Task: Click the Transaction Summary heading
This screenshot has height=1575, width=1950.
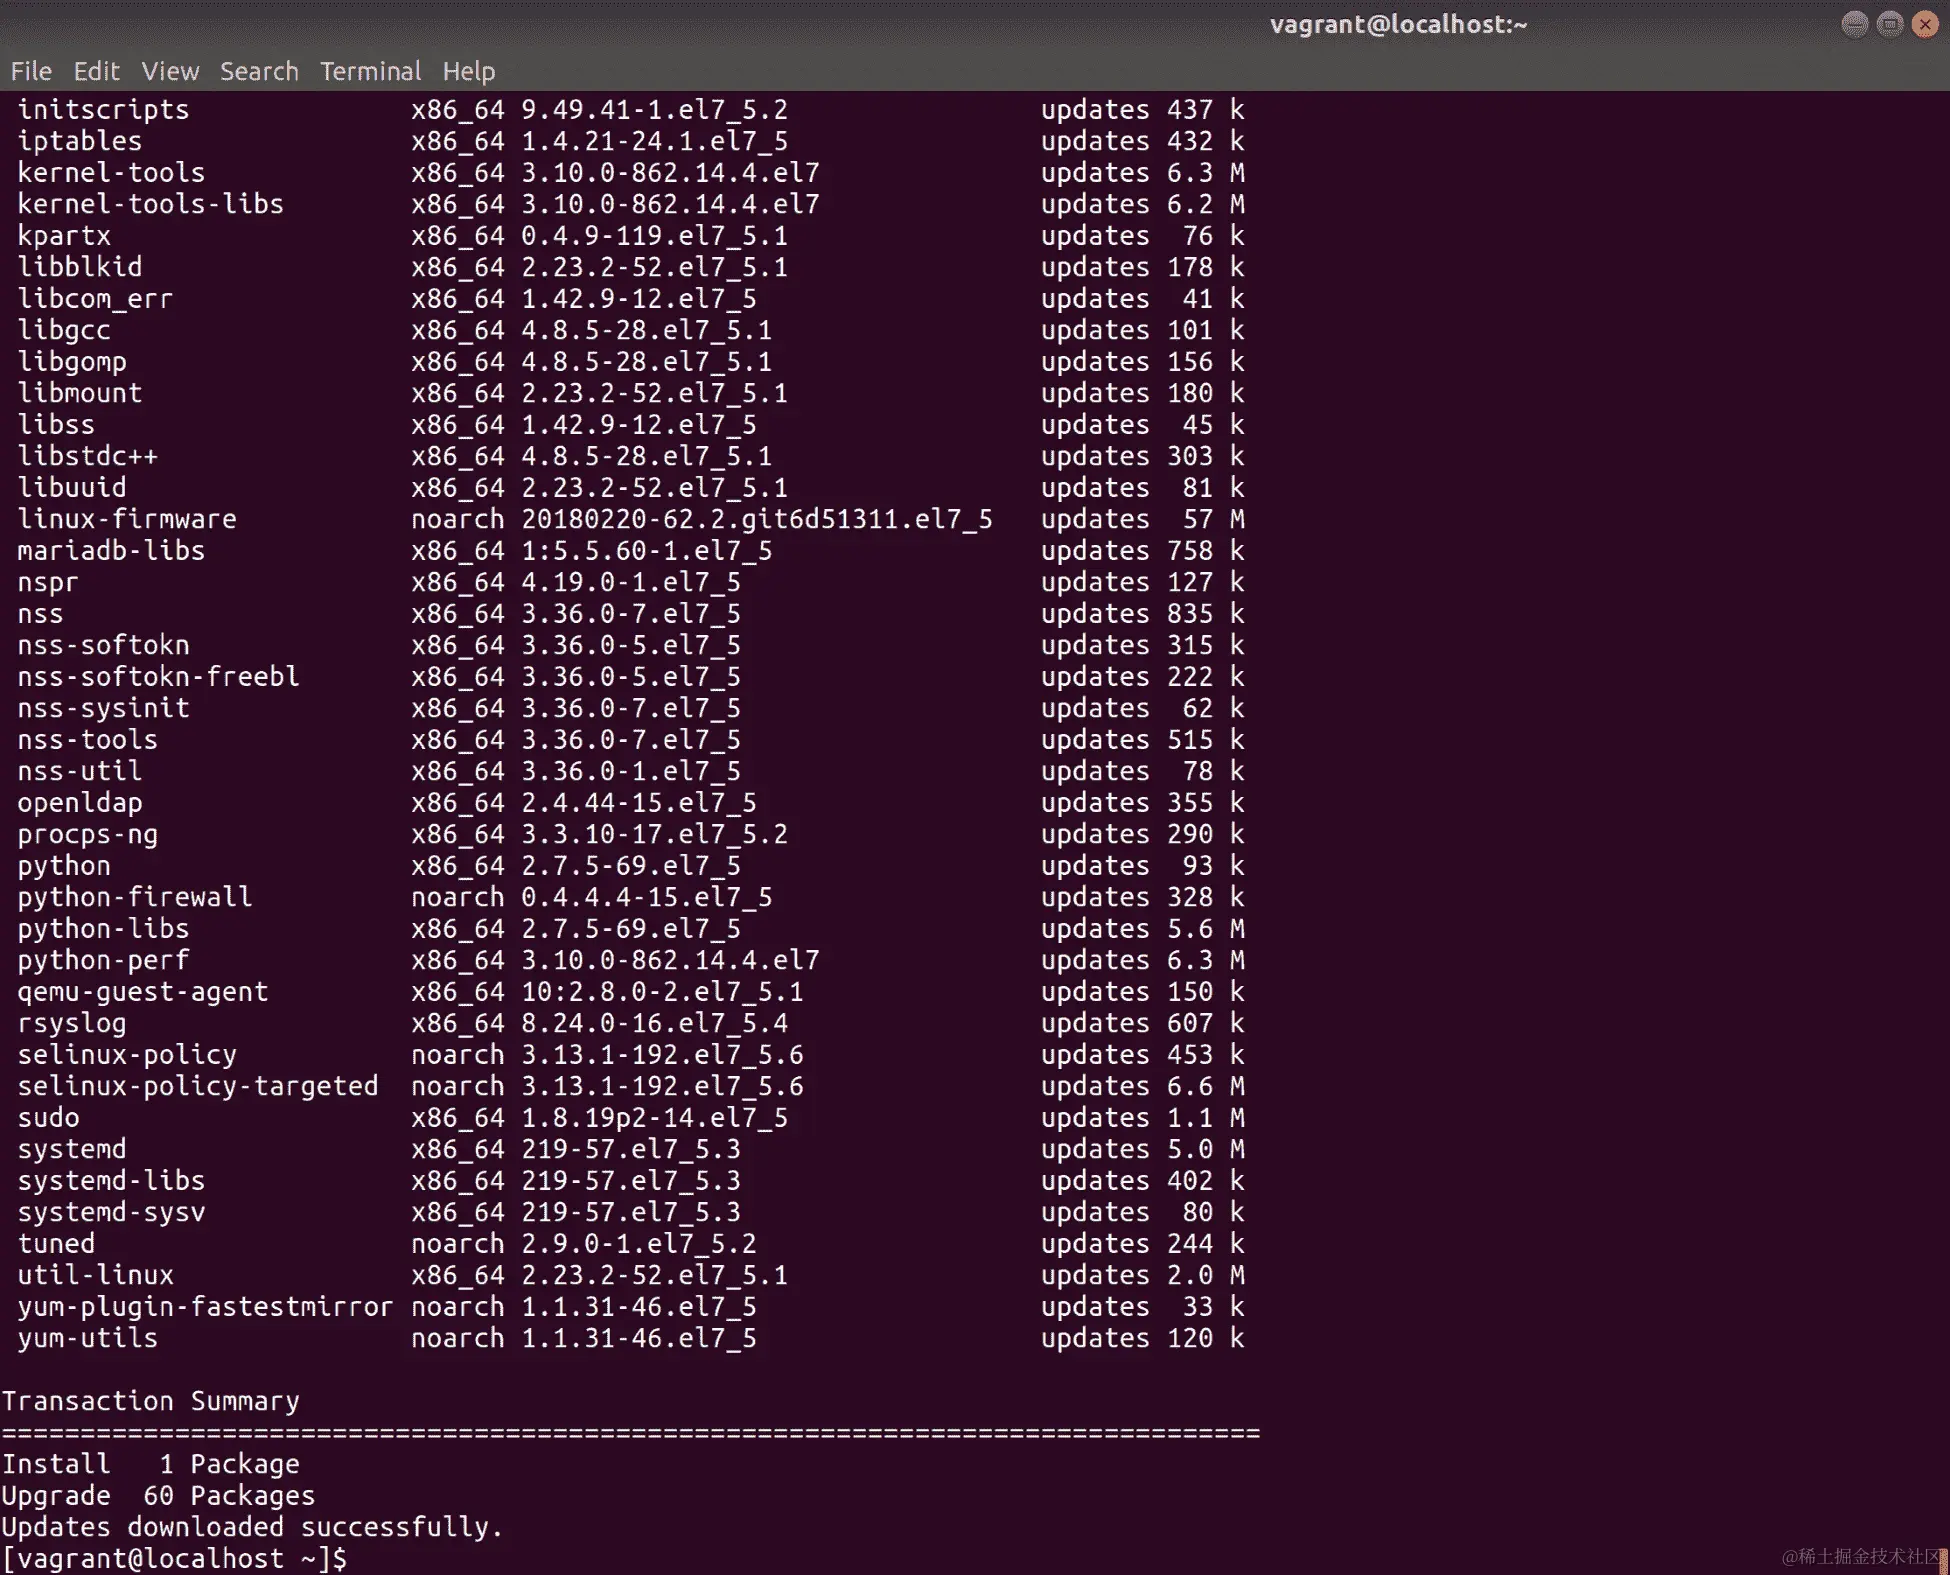Action: click(150, 1401)
